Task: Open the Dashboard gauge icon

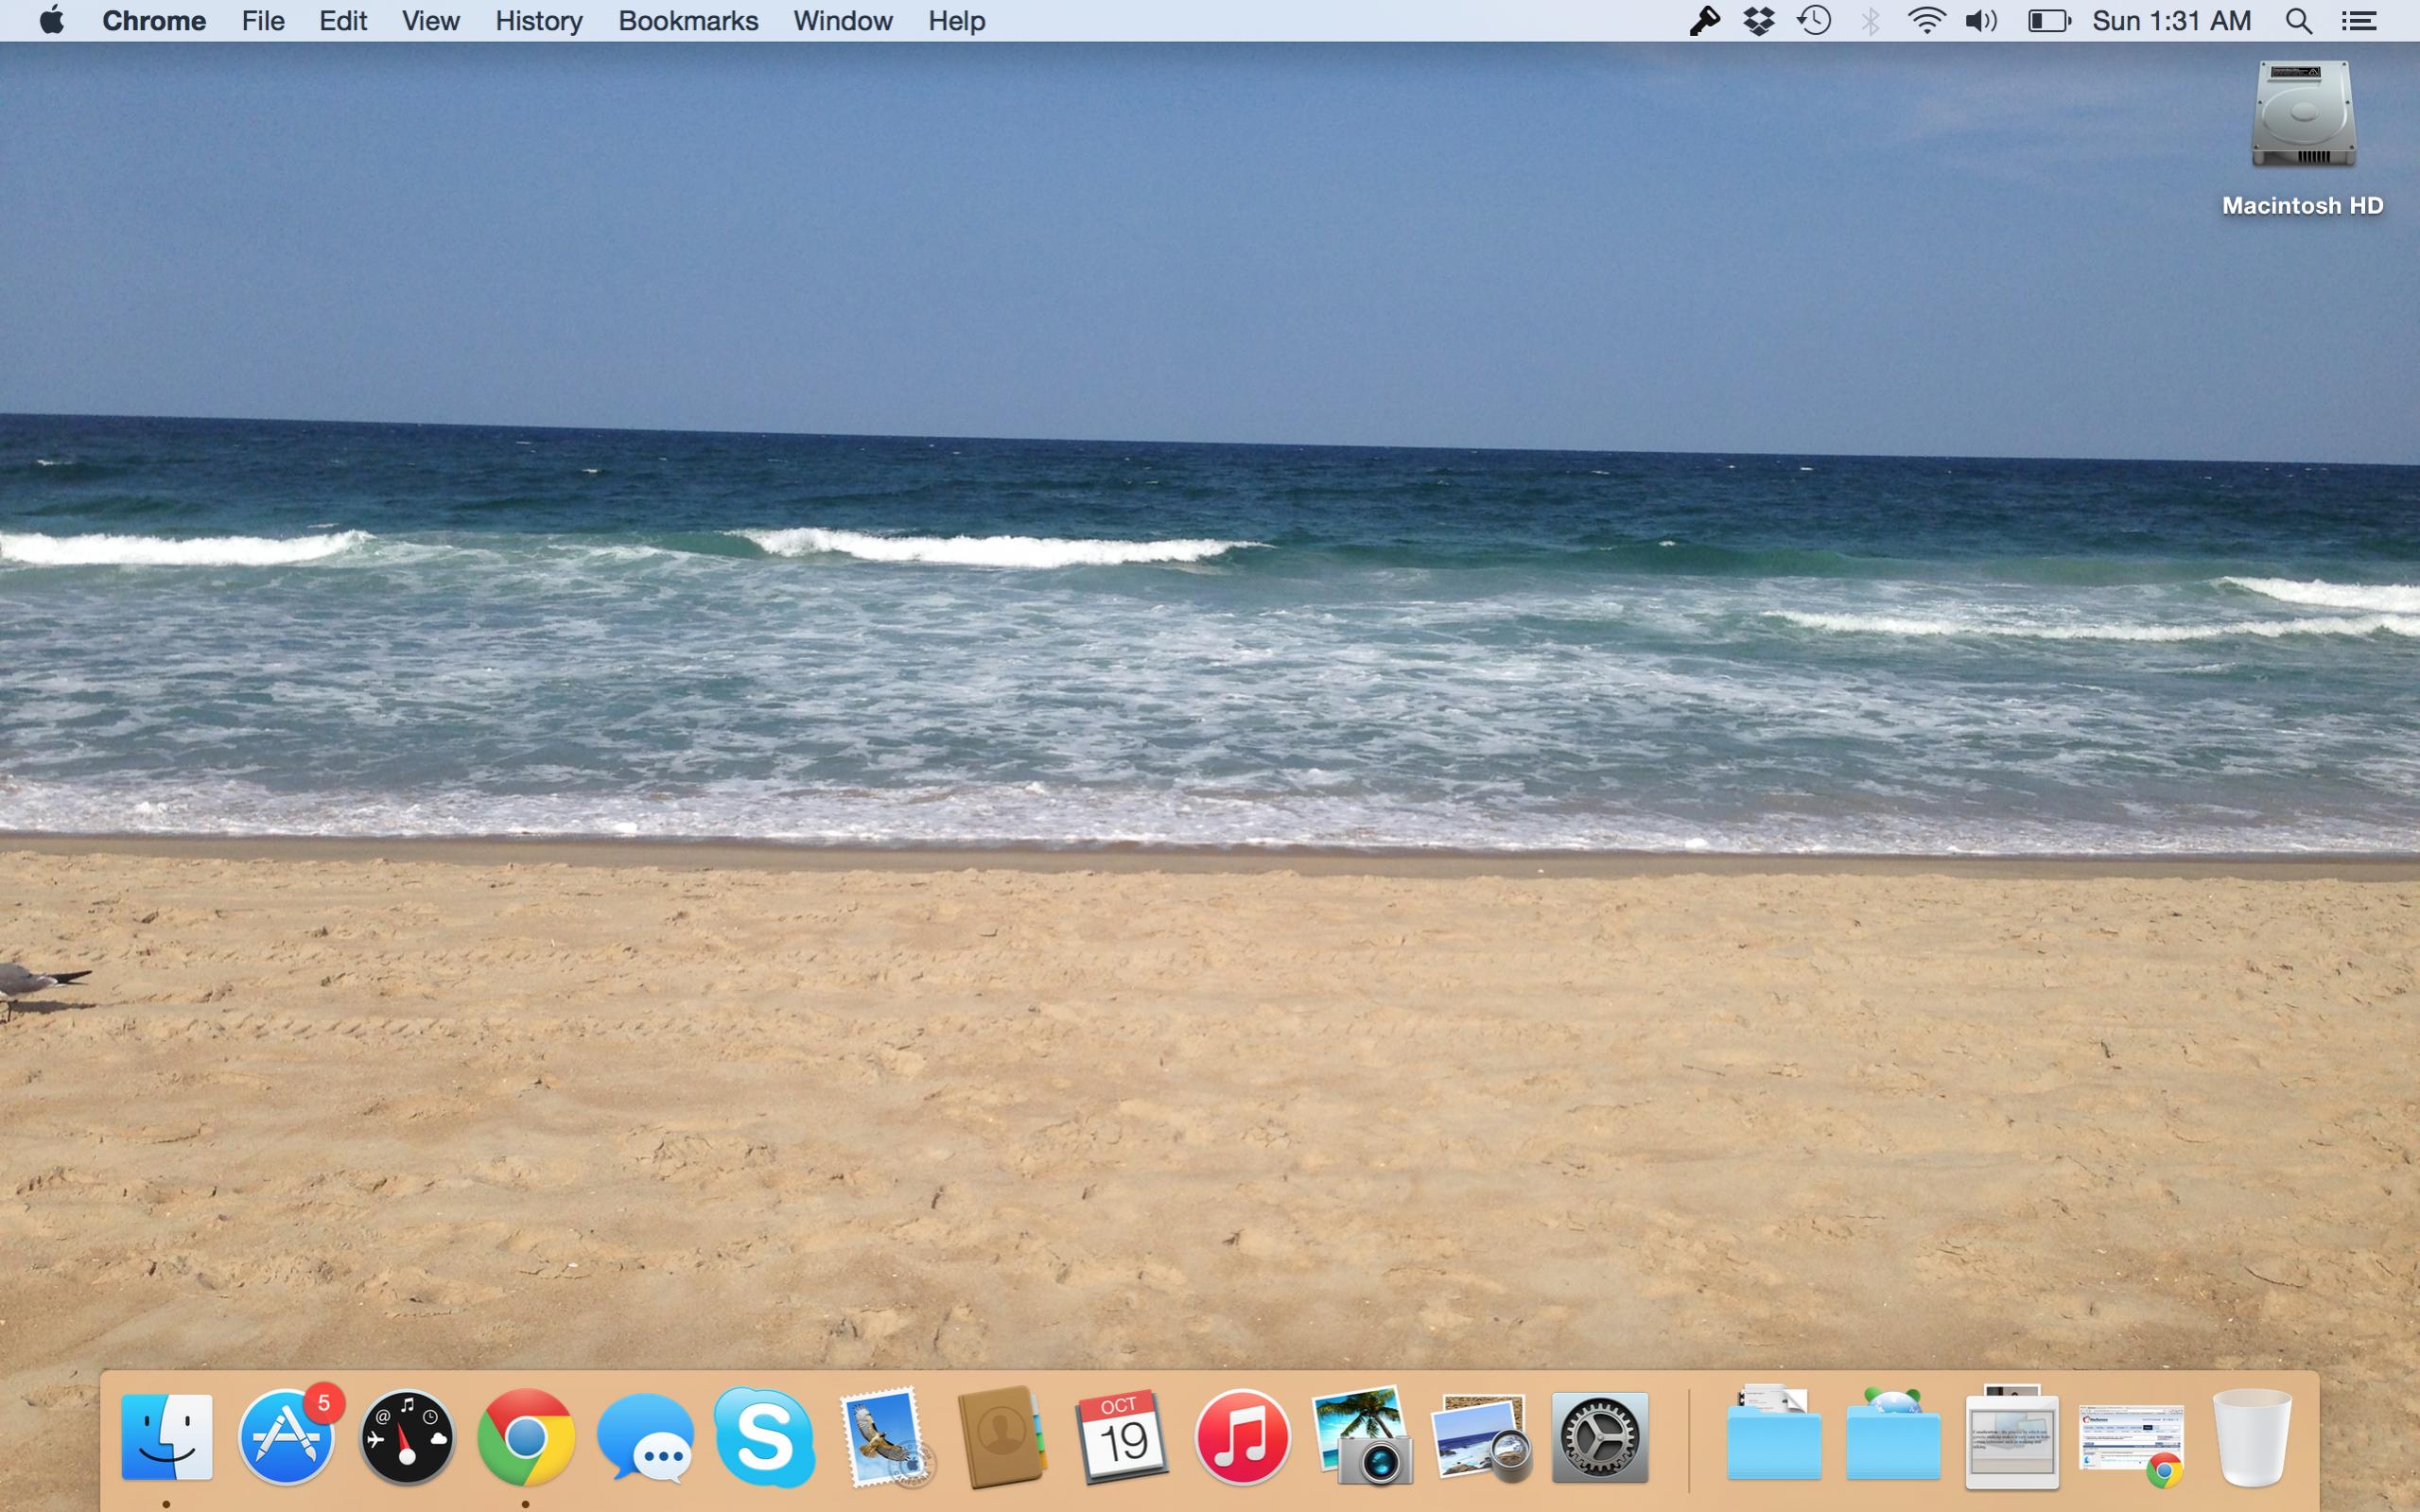Action: pos(407,1437)
